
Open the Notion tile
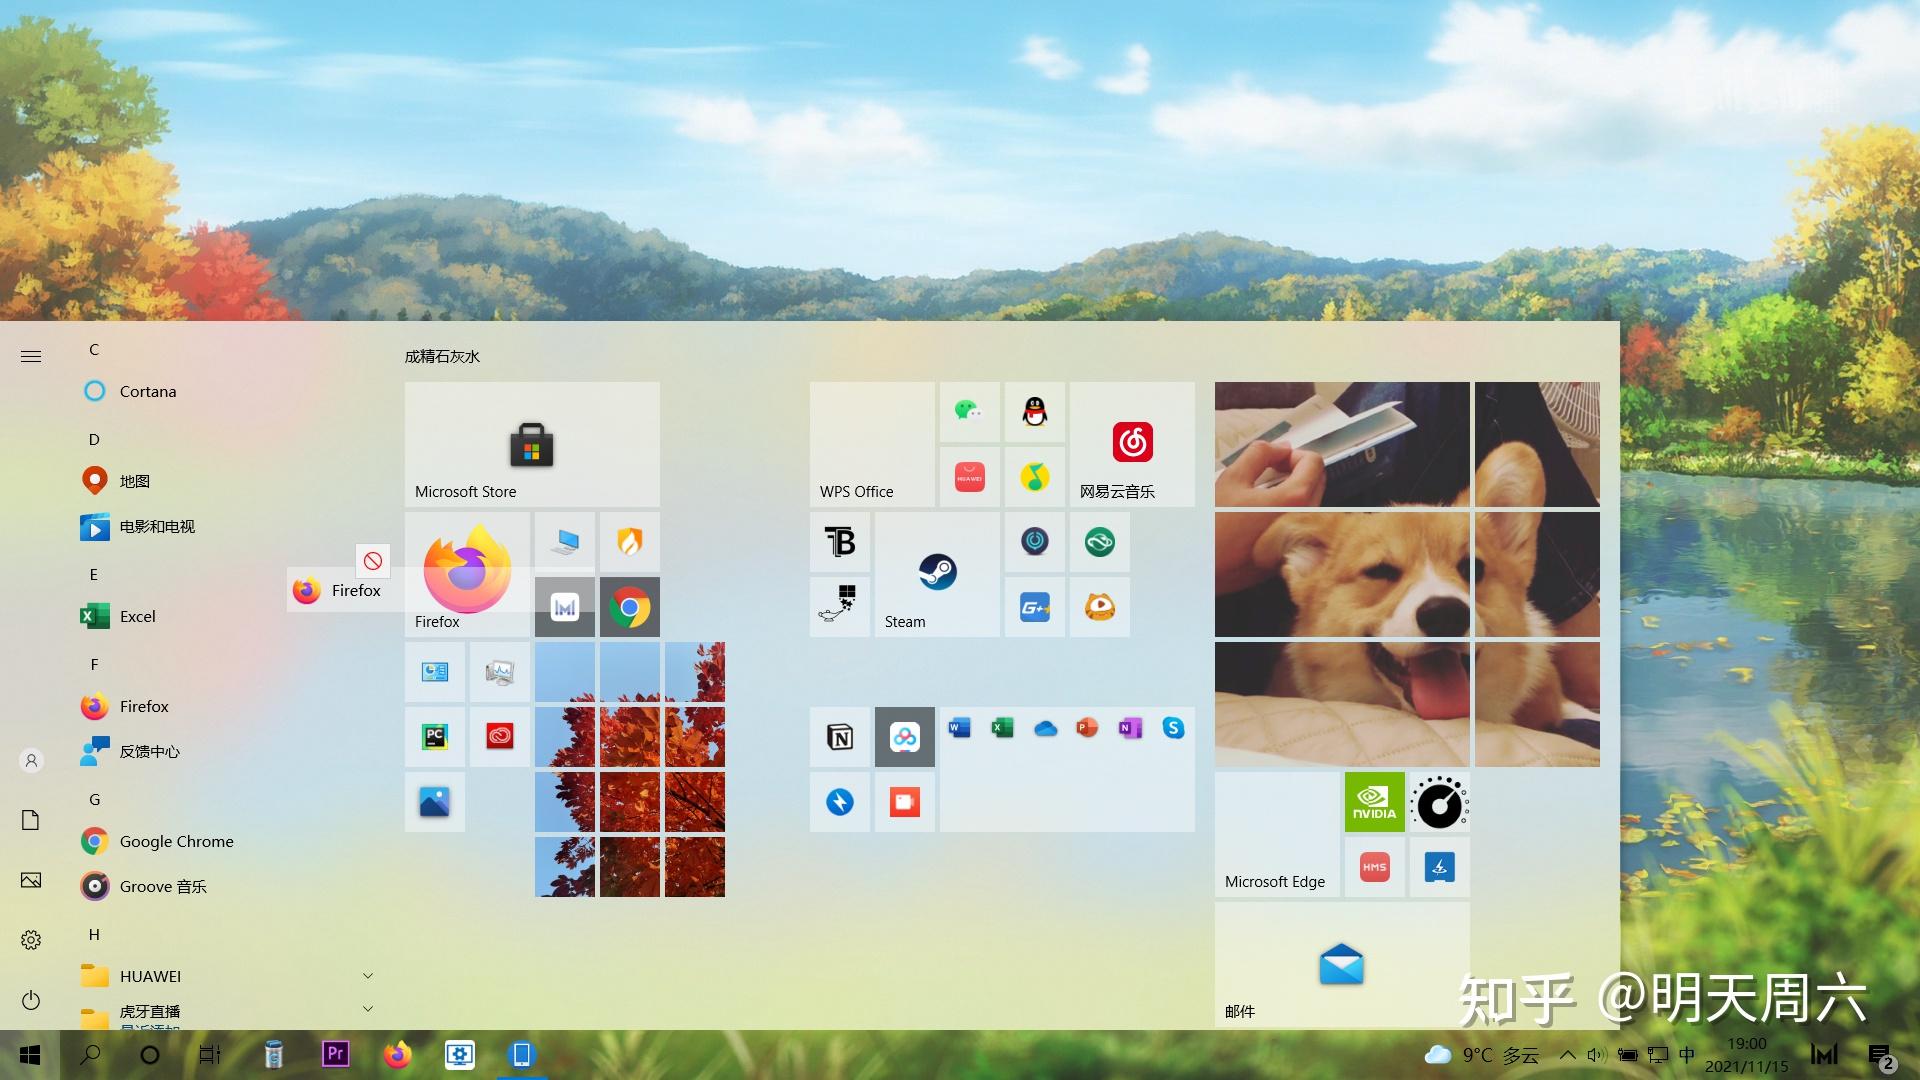[x=840, y=737]
